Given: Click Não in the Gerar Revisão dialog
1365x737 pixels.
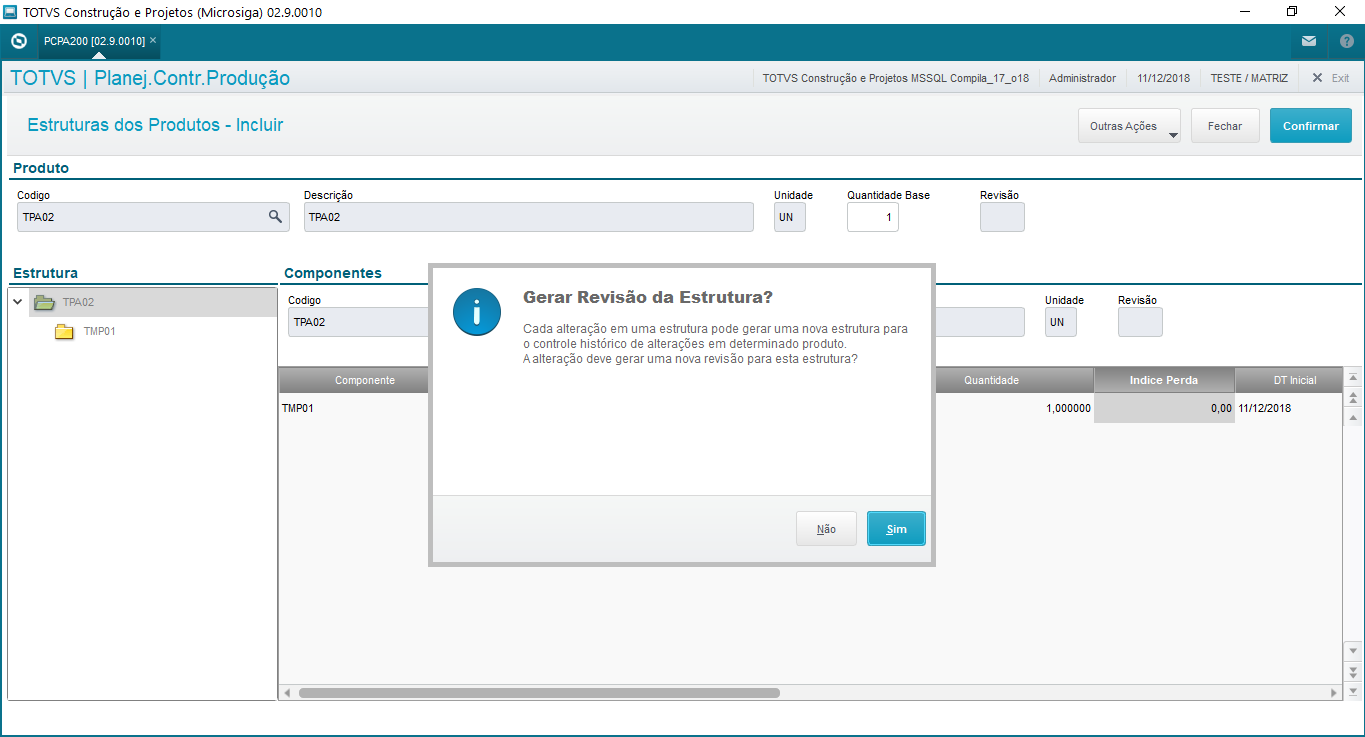Looking at the screenshot, I should coord(826,529).
